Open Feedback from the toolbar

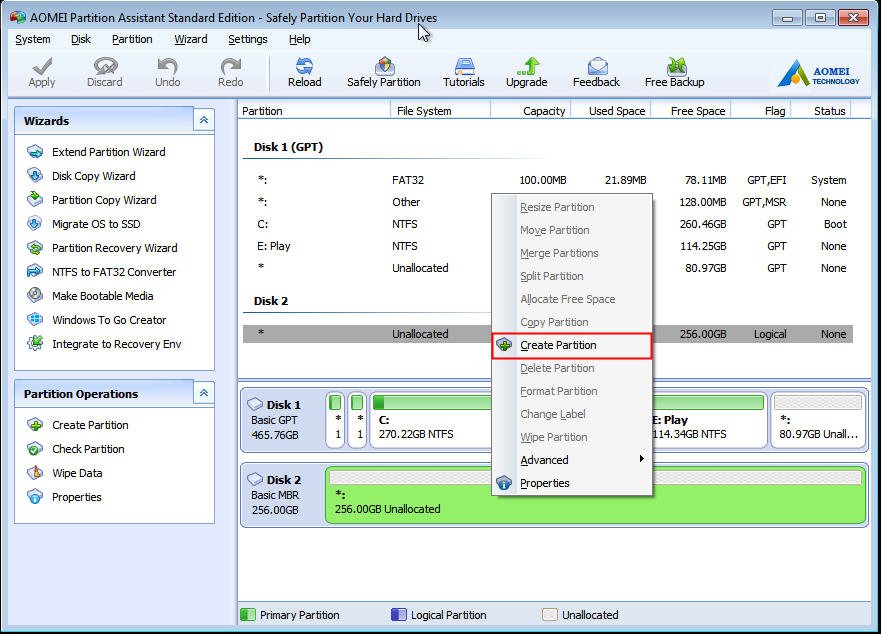click(596, 73)
